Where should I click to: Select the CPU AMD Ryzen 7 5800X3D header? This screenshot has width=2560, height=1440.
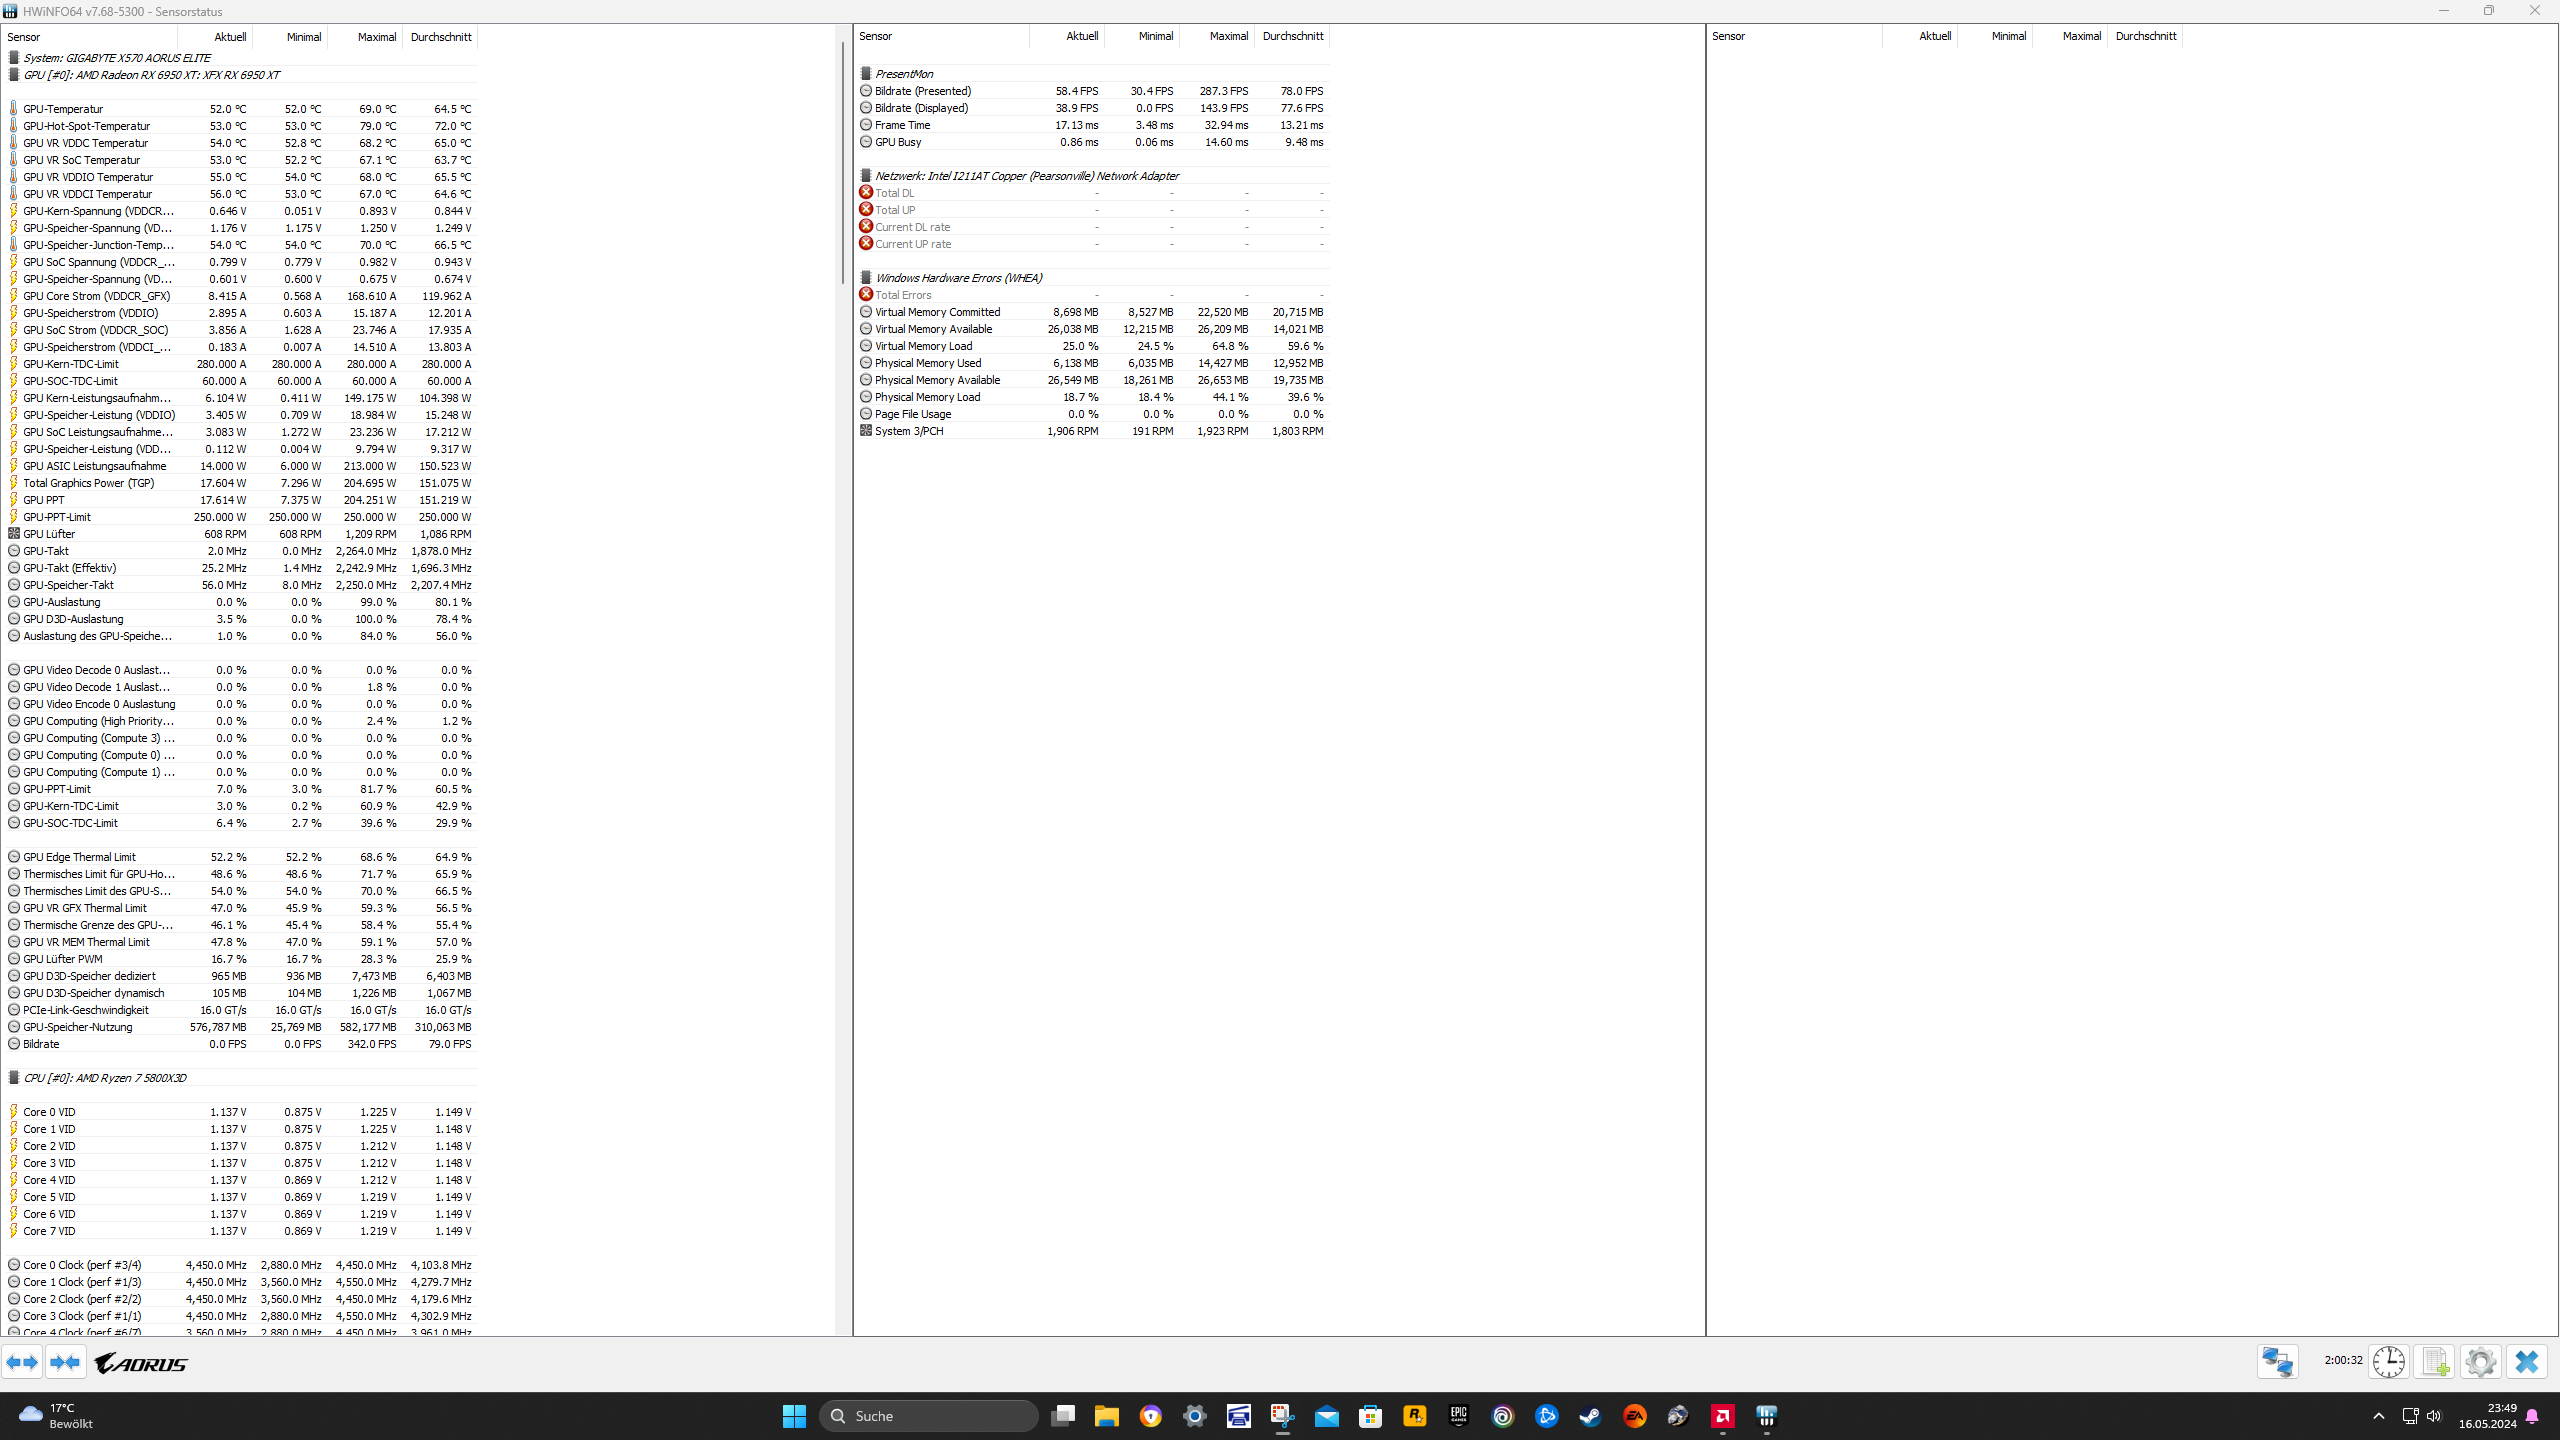[104, 1078]
